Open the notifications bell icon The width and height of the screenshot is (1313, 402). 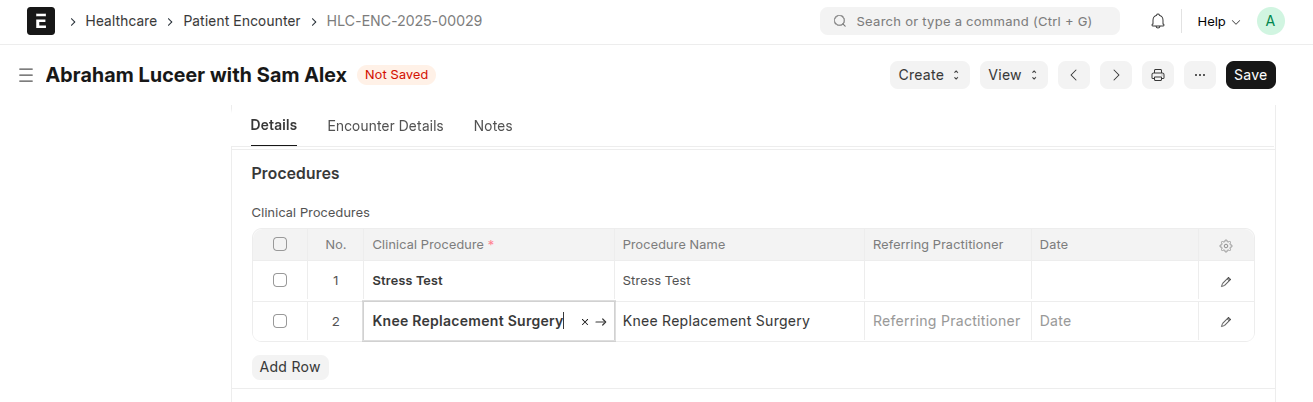[1158, 21]
